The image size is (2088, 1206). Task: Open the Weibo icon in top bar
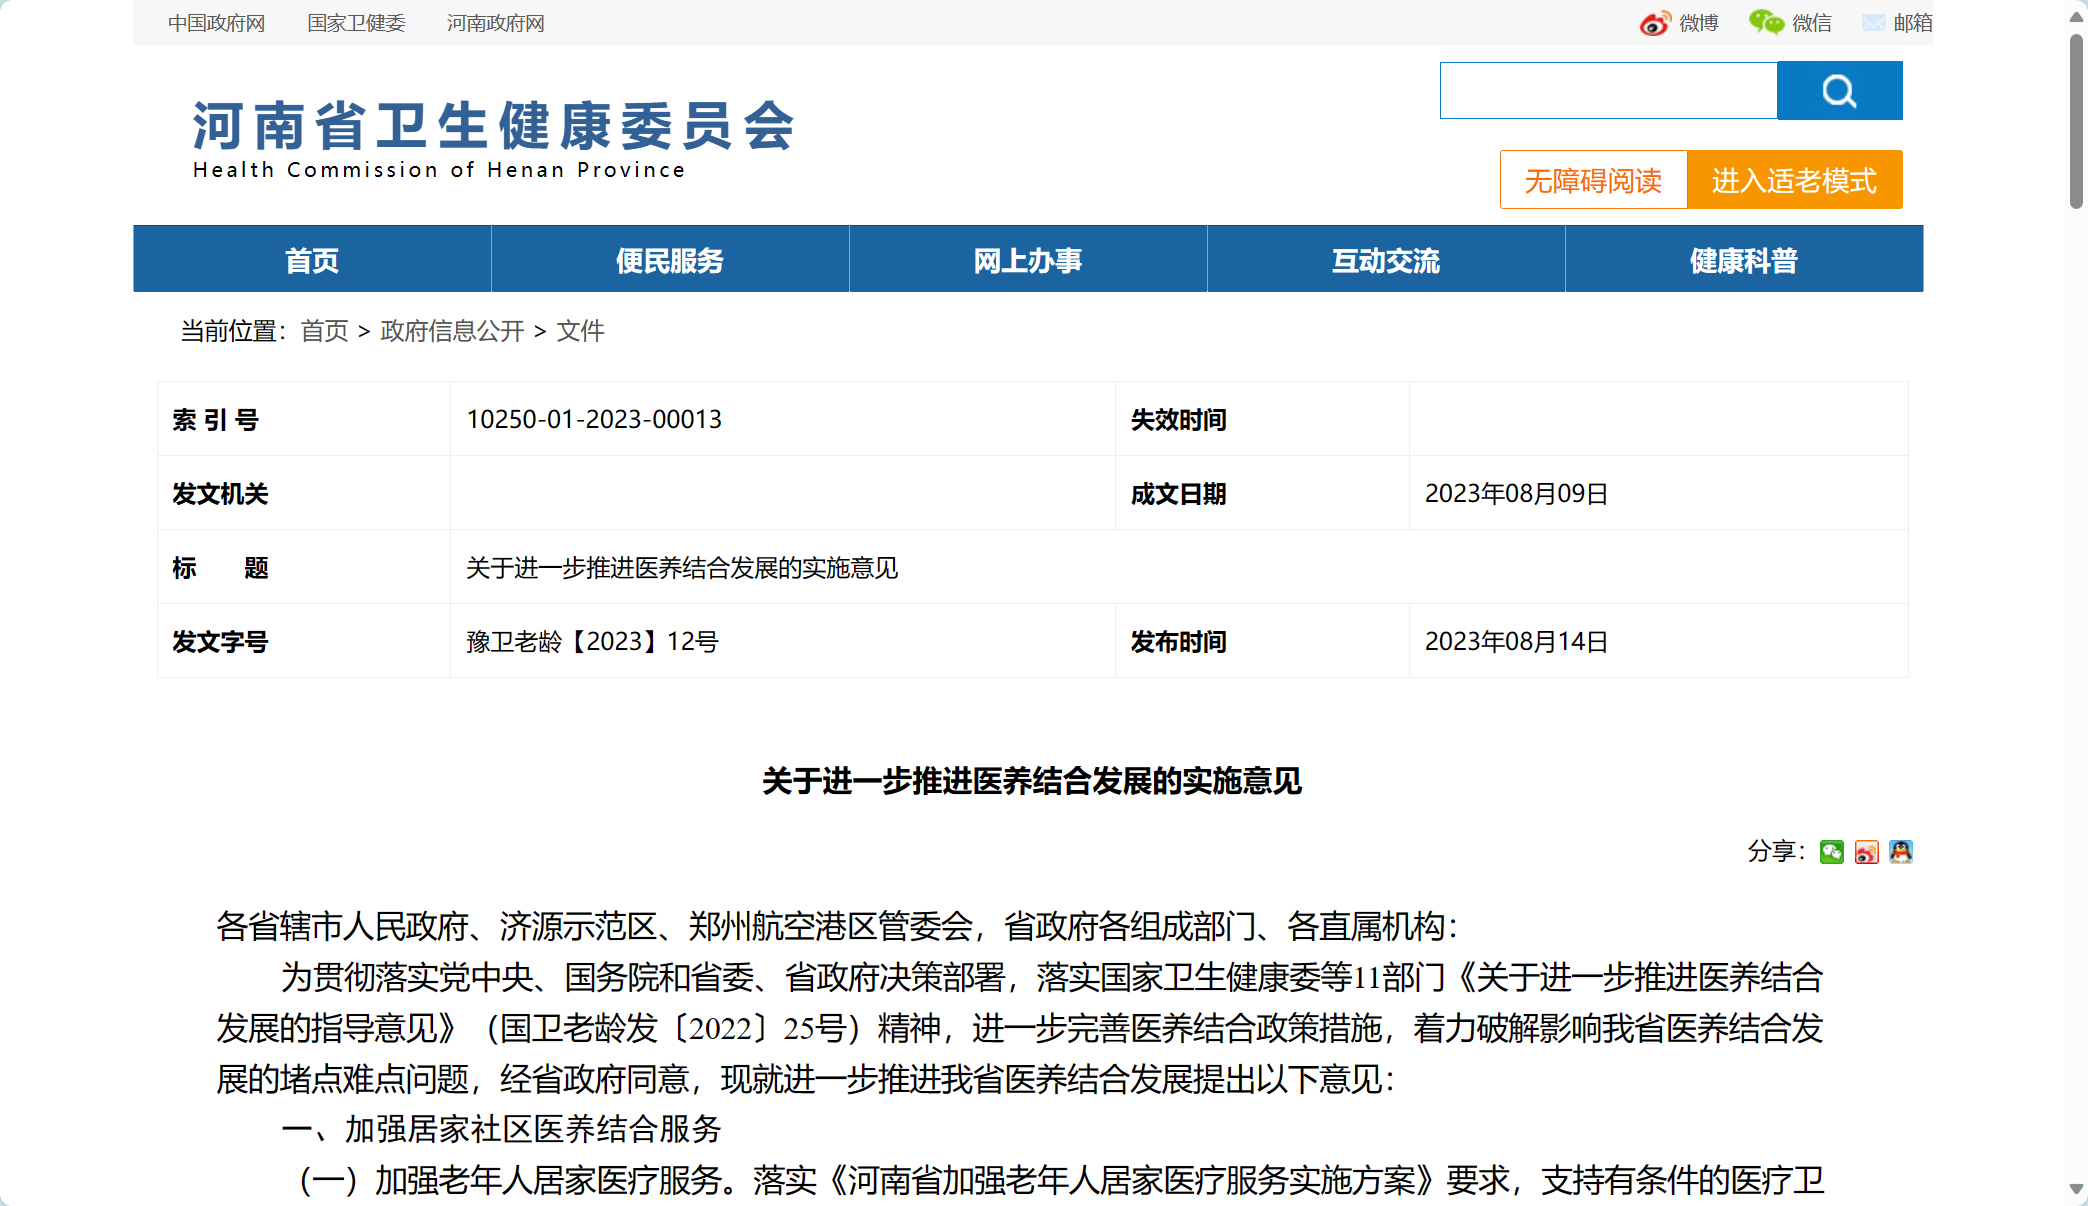click(x=1655, y=23)
